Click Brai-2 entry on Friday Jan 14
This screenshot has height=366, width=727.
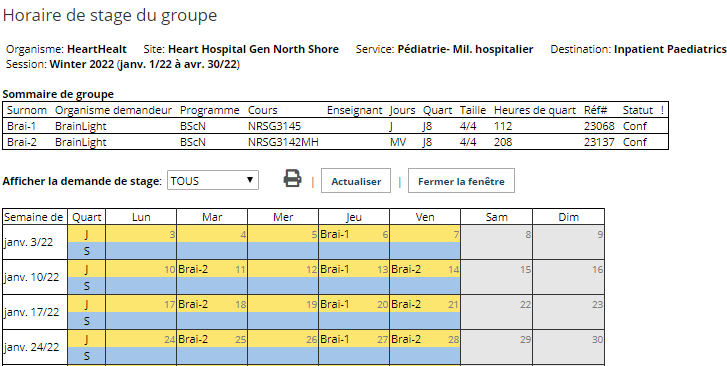click(x=406, y=269)
